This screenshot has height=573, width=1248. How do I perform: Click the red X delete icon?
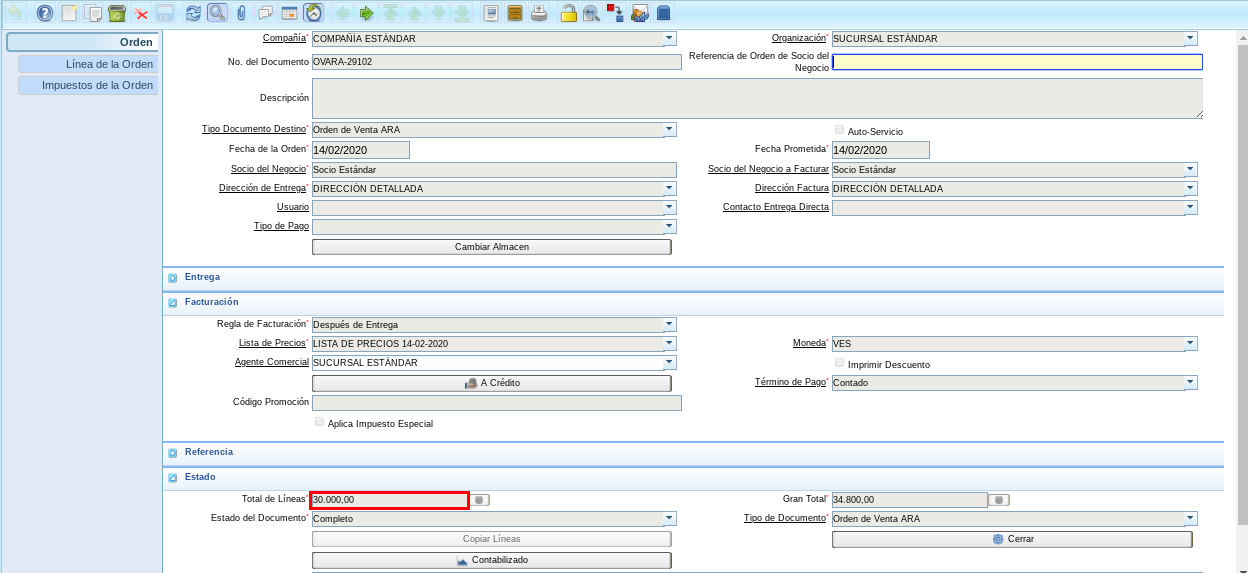(141, 13)
